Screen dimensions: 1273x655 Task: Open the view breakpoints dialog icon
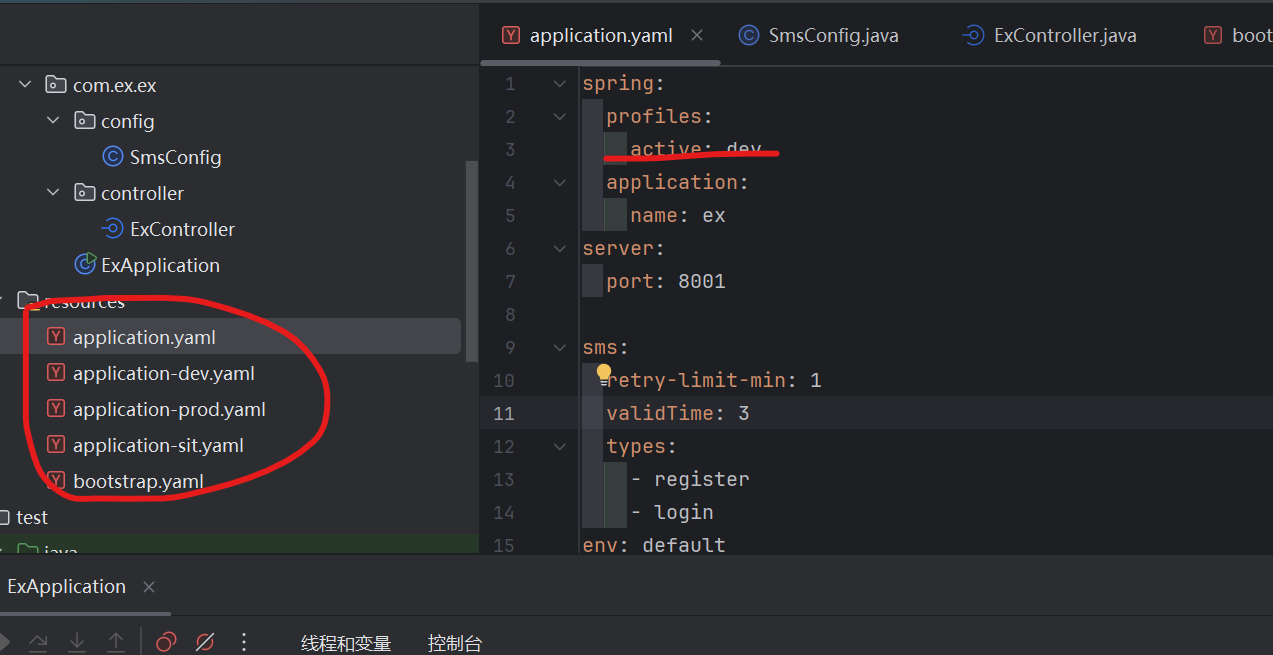point(166,641)
